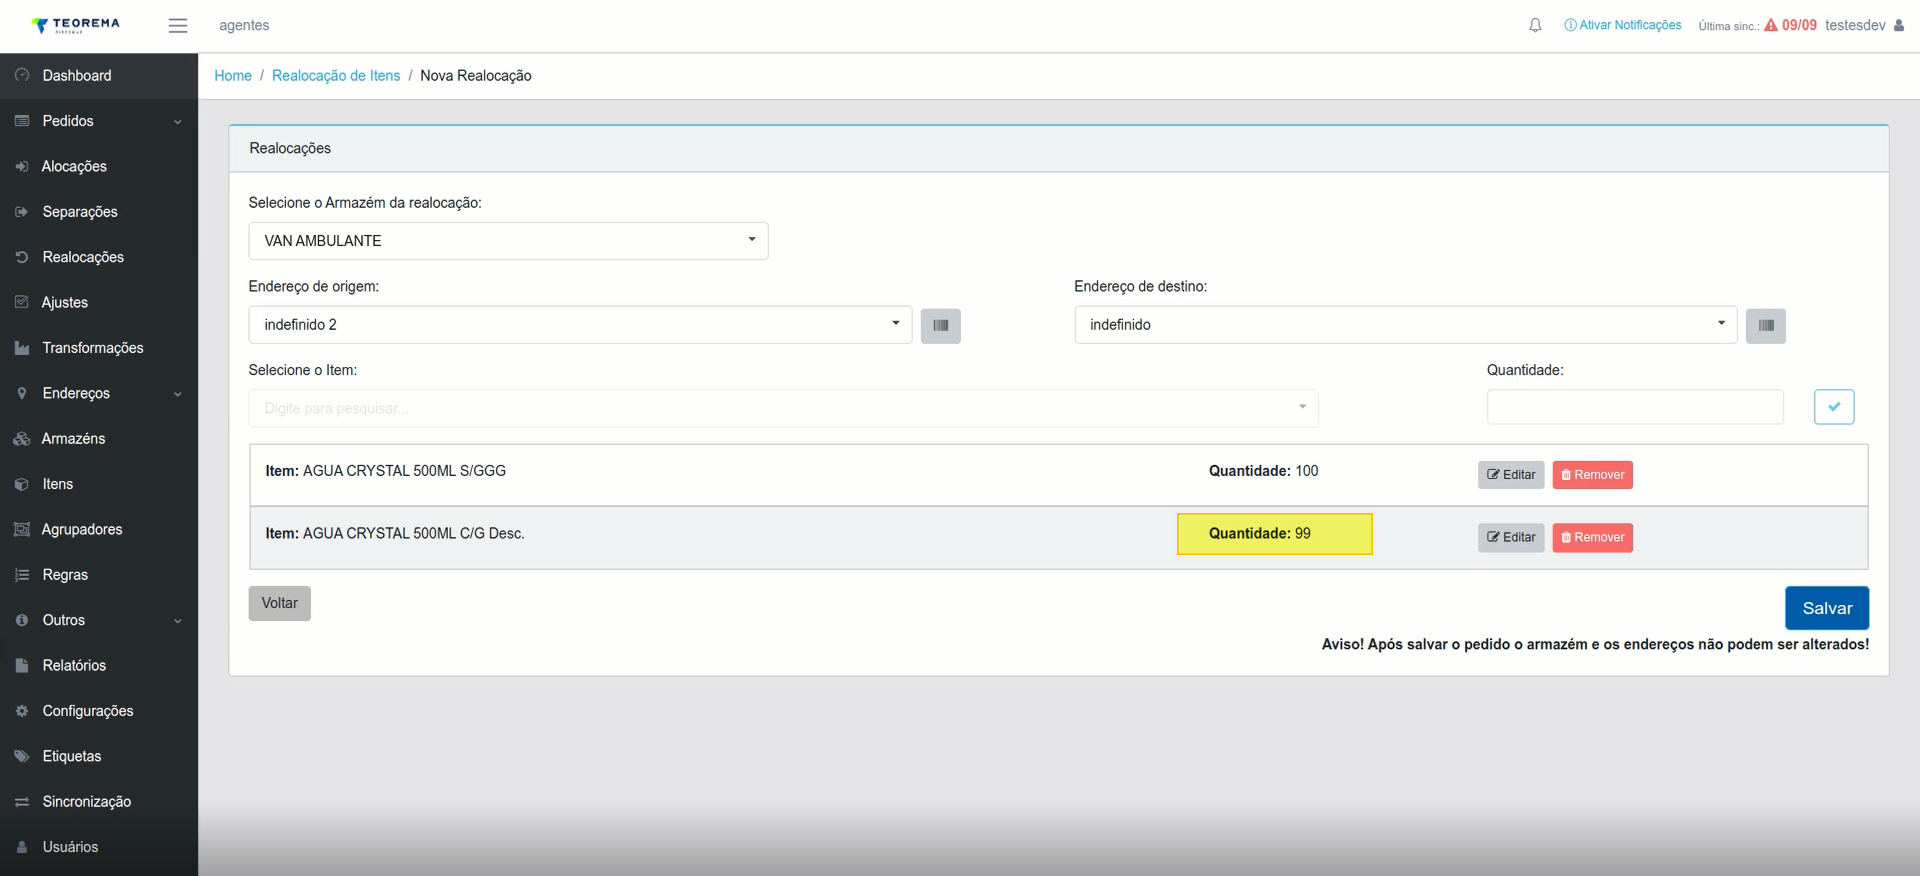This screenshot has width=1920, height=876.
Task: Click the Alocações sidebar icon
Action: click(x=22, y=166)
